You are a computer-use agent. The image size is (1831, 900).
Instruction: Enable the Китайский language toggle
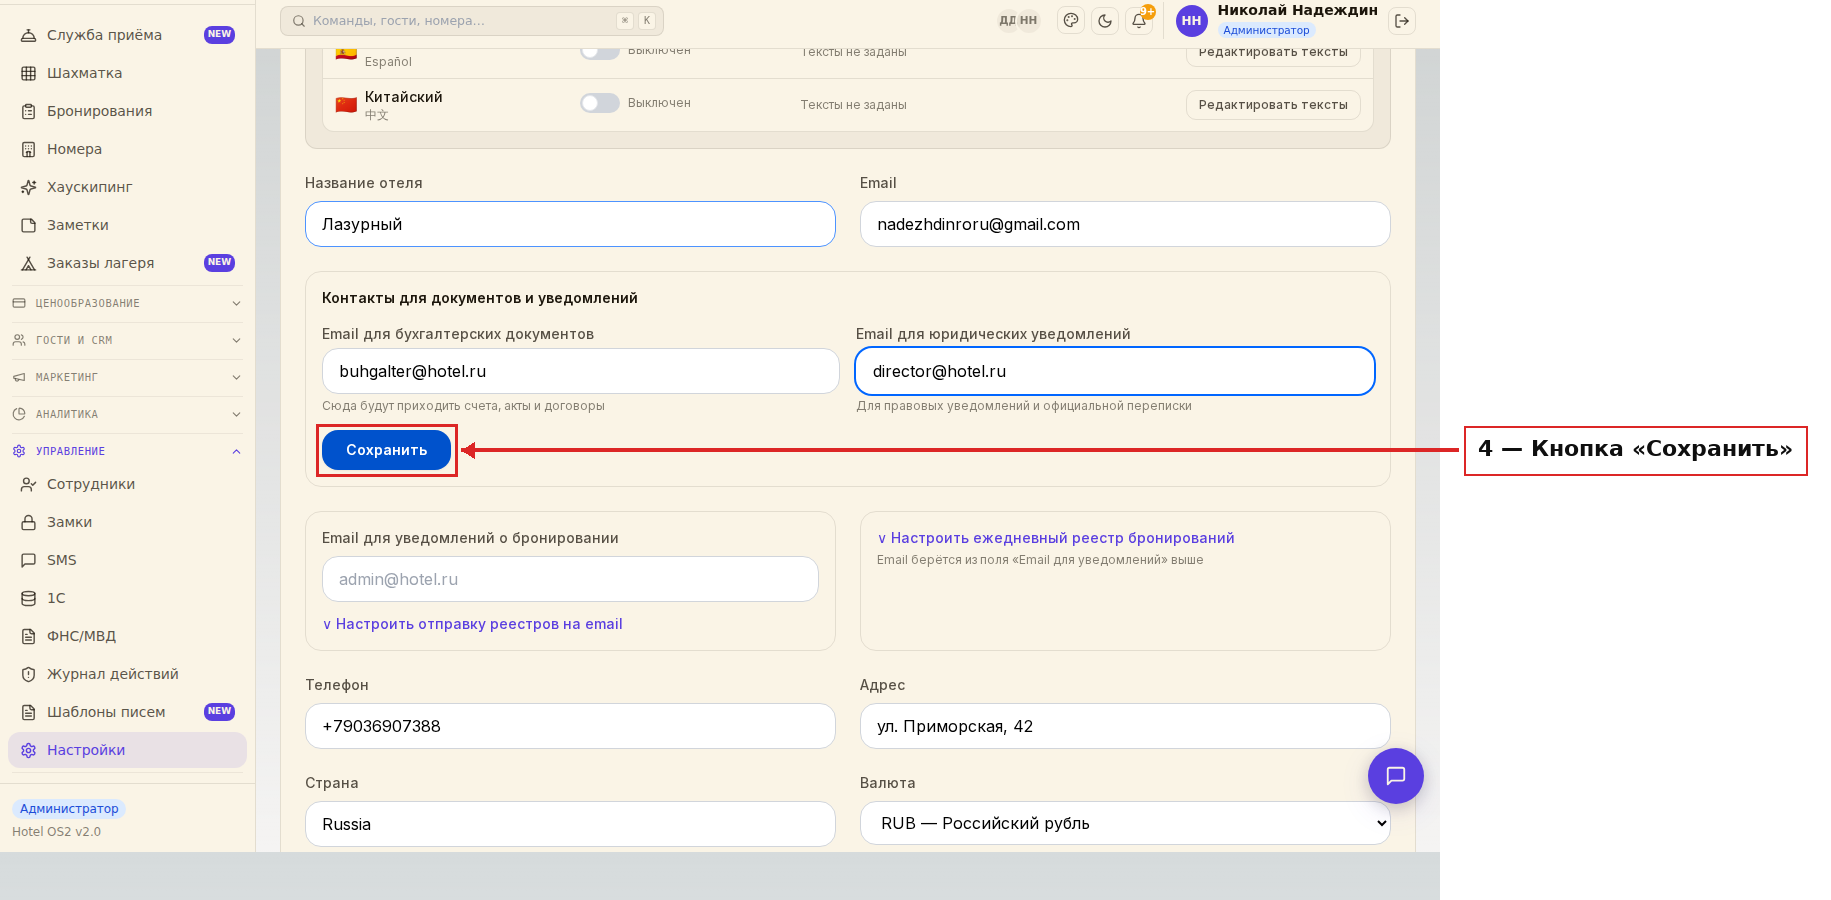pyautogui.click(x=600, y=103)
